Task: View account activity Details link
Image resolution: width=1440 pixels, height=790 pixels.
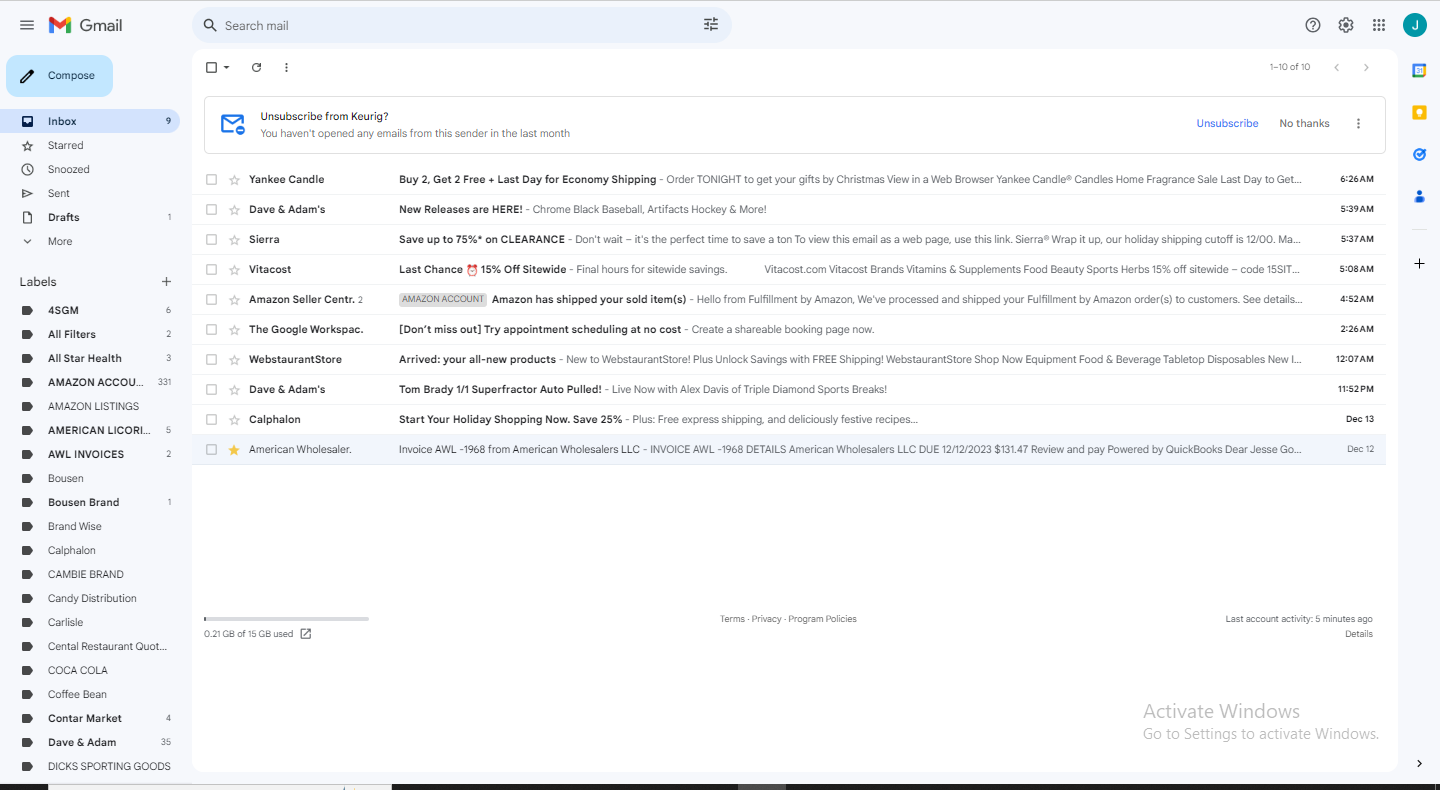Action: pos(1359,634)
